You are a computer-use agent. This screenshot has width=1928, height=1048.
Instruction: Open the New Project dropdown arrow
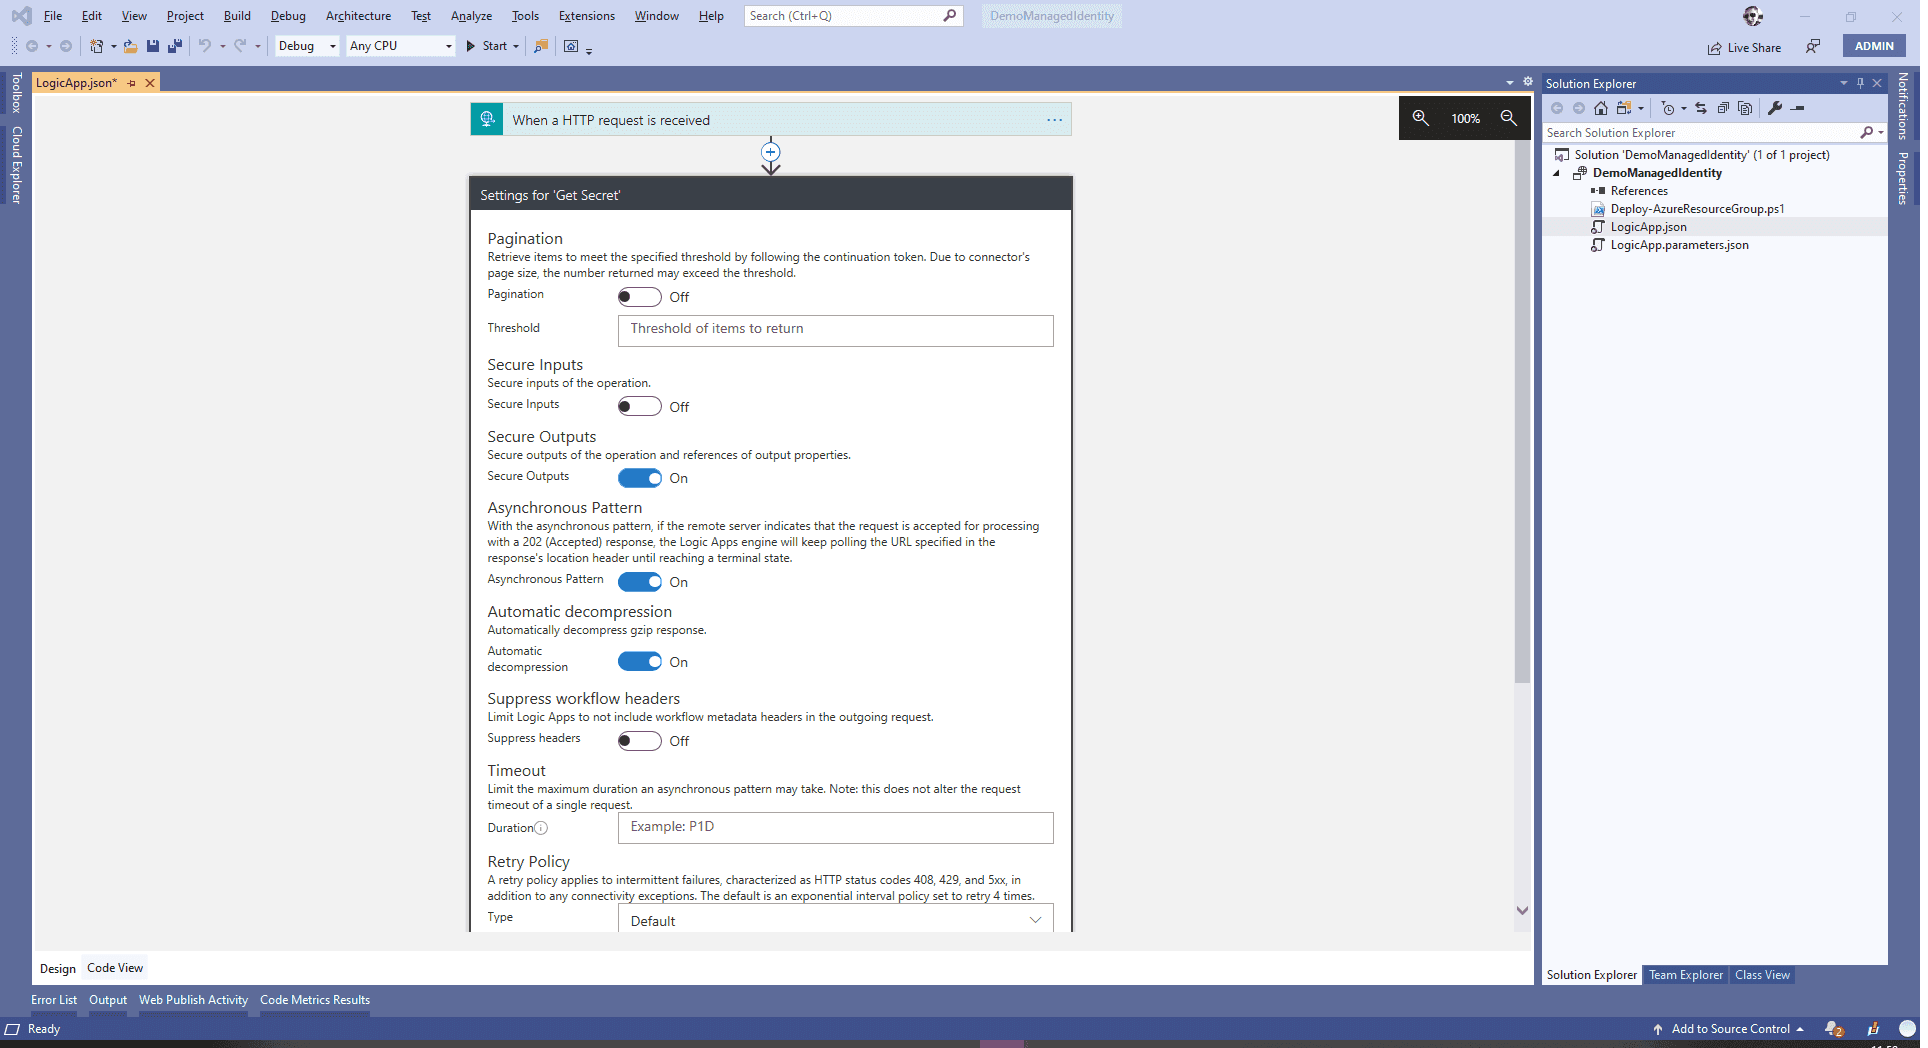coord(113,46)
